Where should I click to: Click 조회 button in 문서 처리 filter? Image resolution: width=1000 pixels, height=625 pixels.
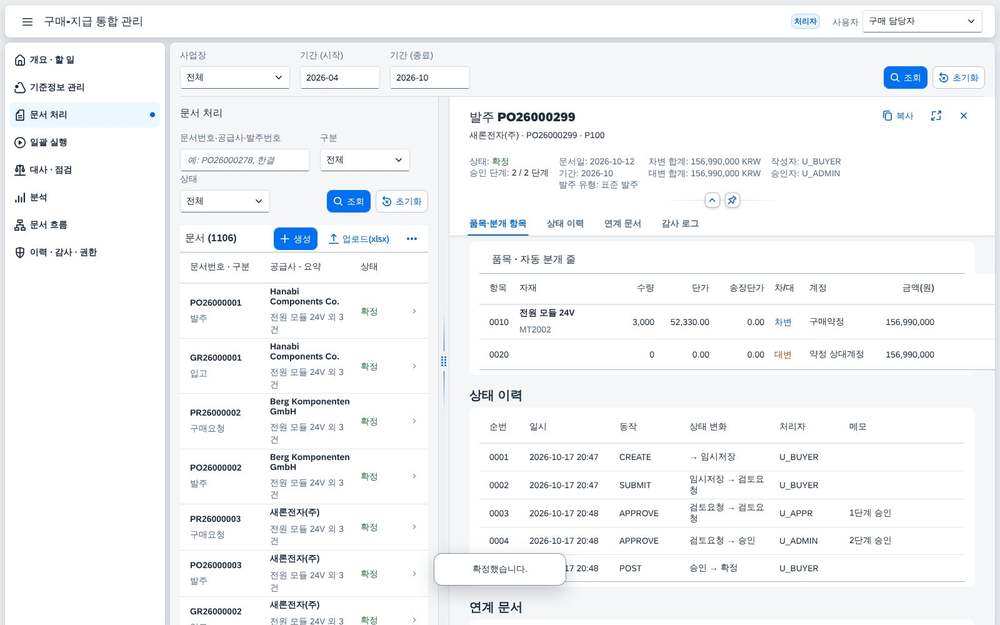click(x=348, y=202)
